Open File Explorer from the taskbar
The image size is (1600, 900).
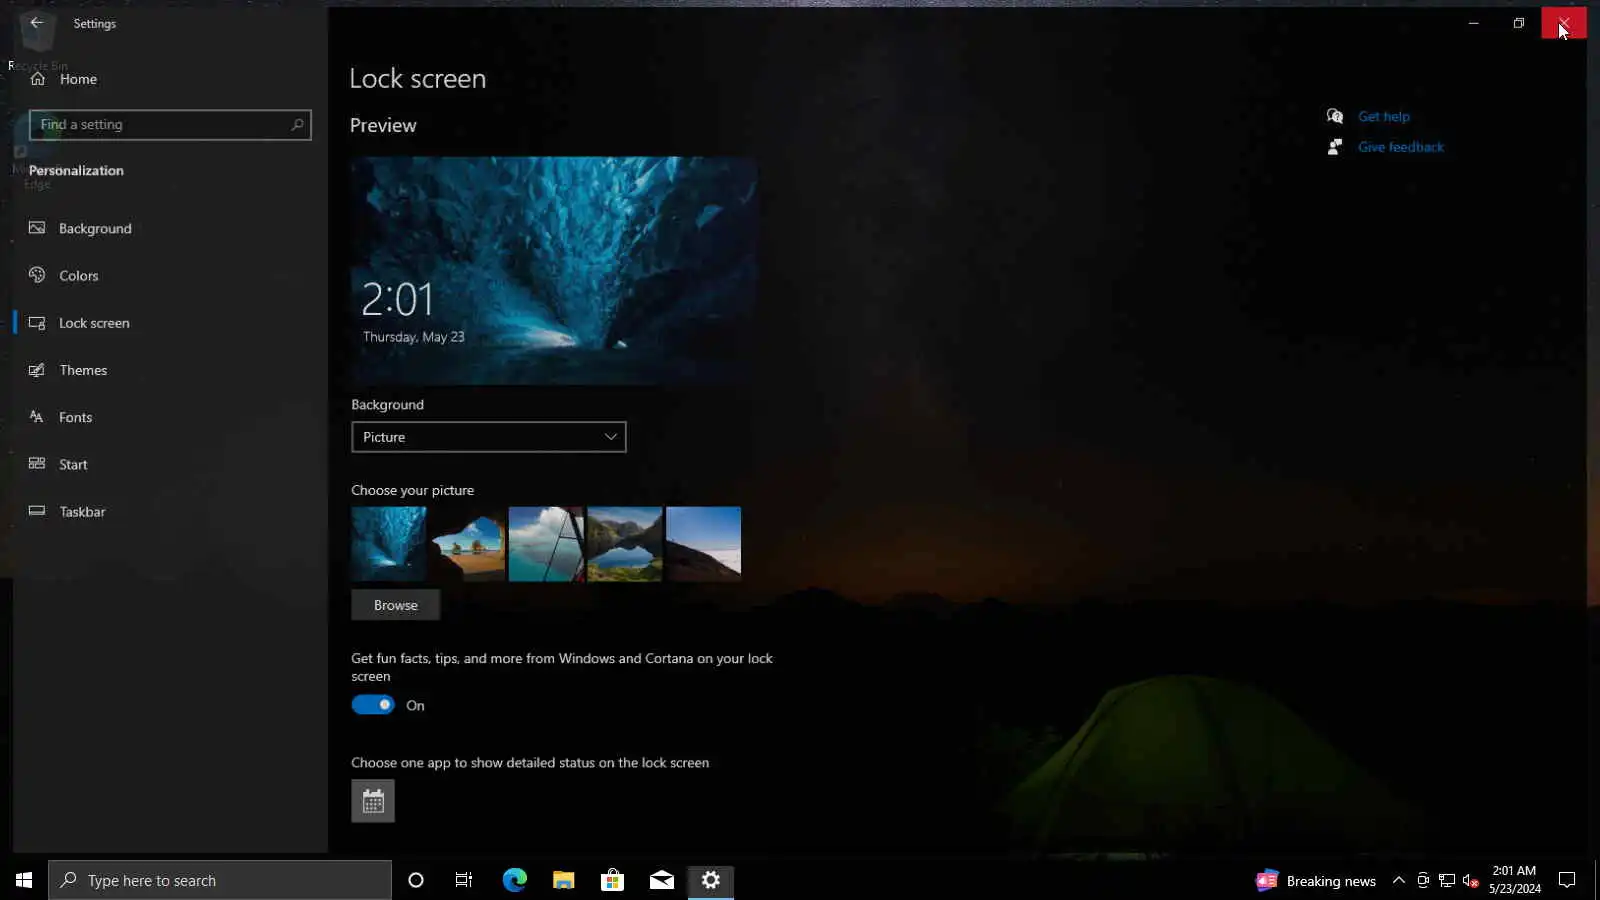pyautogui.click(x=564, y=880)
